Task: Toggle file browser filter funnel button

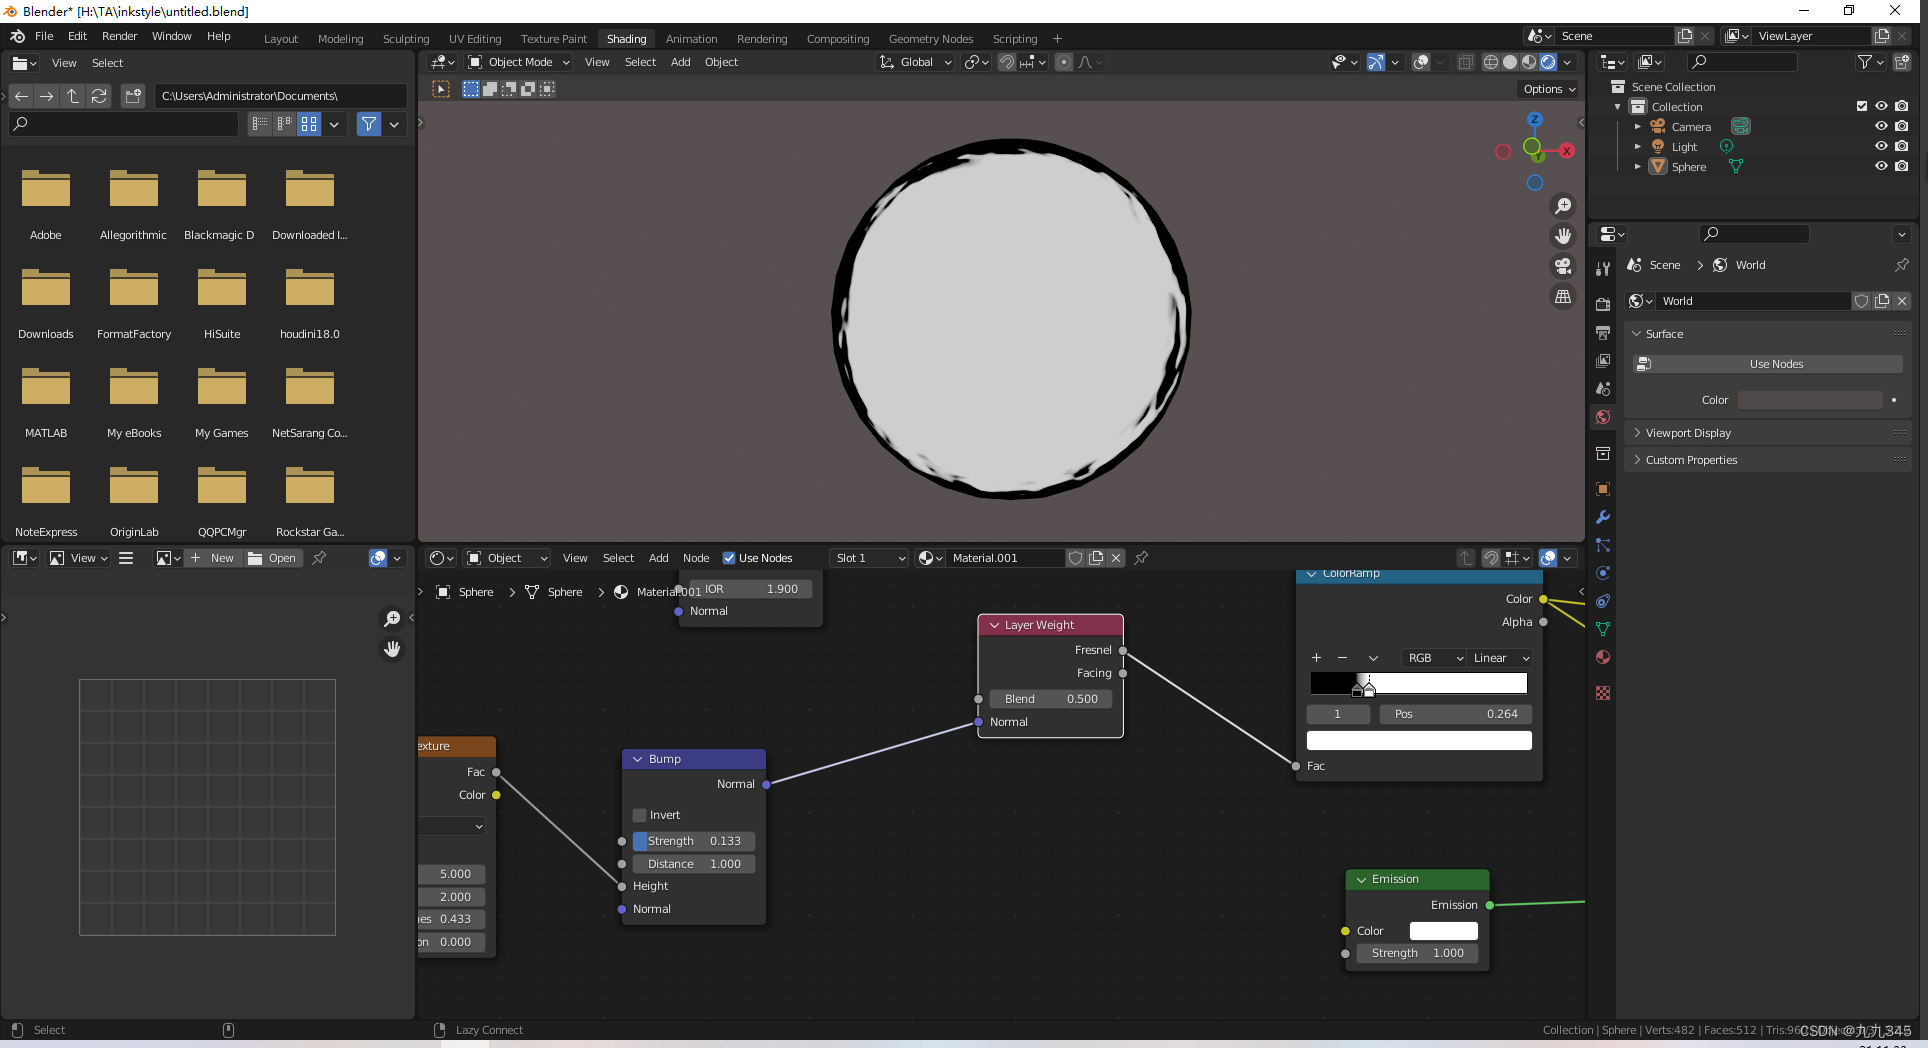Action: [369, 124]
